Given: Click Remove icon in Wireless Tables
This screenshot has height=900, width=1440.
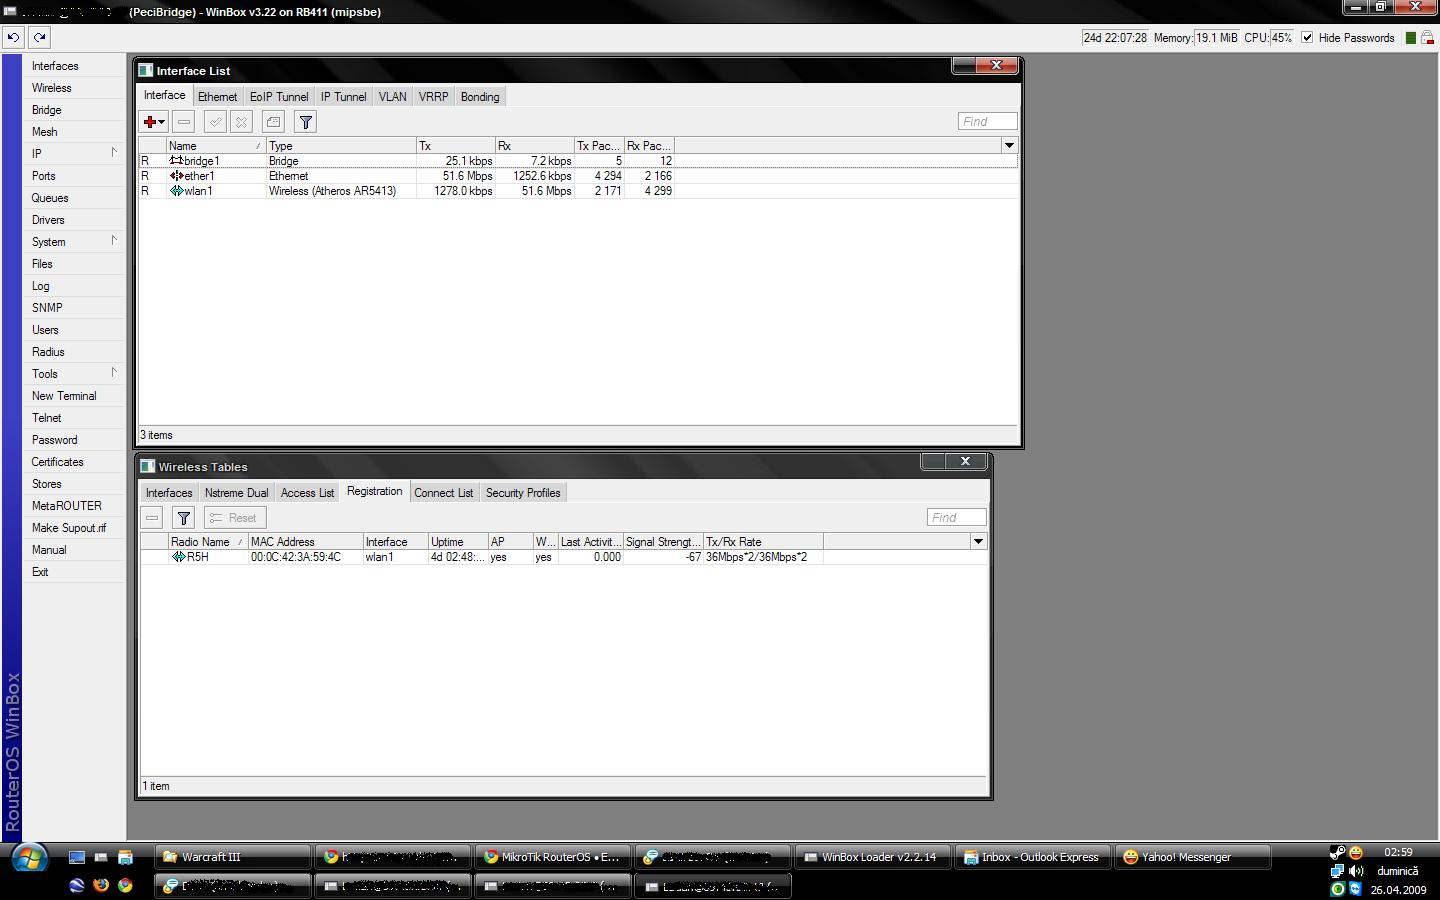Looking at the screenshot, I should click(152, 518).
